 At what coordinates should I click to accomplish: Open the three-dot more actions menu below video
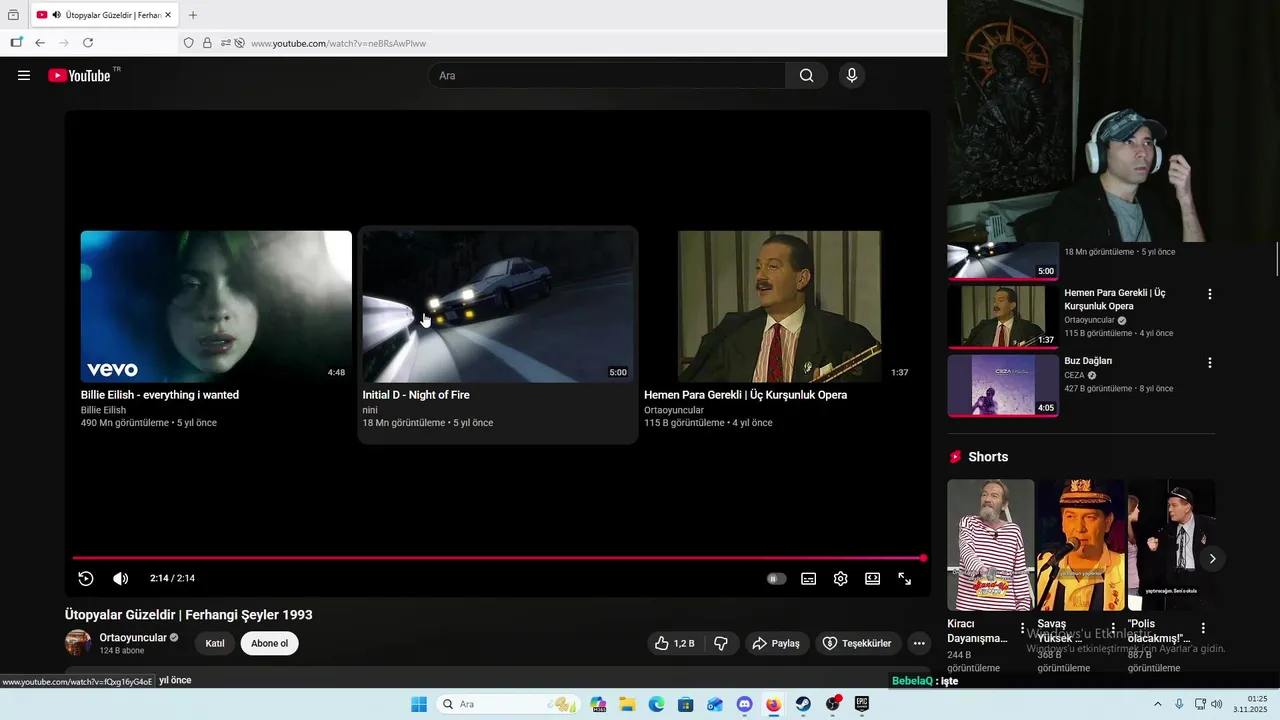pyautogui.click(x=919, y=643)
